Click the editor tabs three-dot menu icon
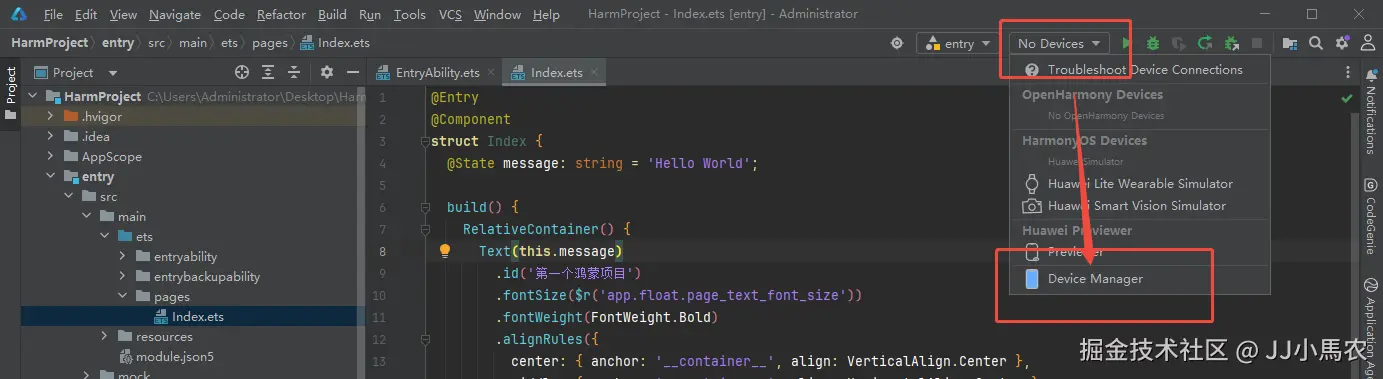This screenshot has width=1383, height=379. (x=1347, y=72)
